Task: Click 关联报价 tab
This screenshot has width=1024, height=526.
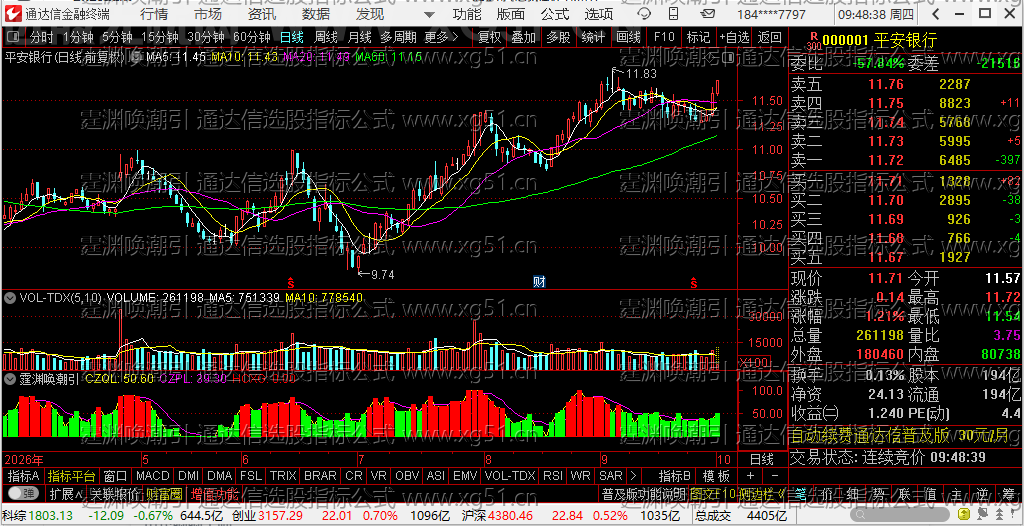Action: pos(115,493)
